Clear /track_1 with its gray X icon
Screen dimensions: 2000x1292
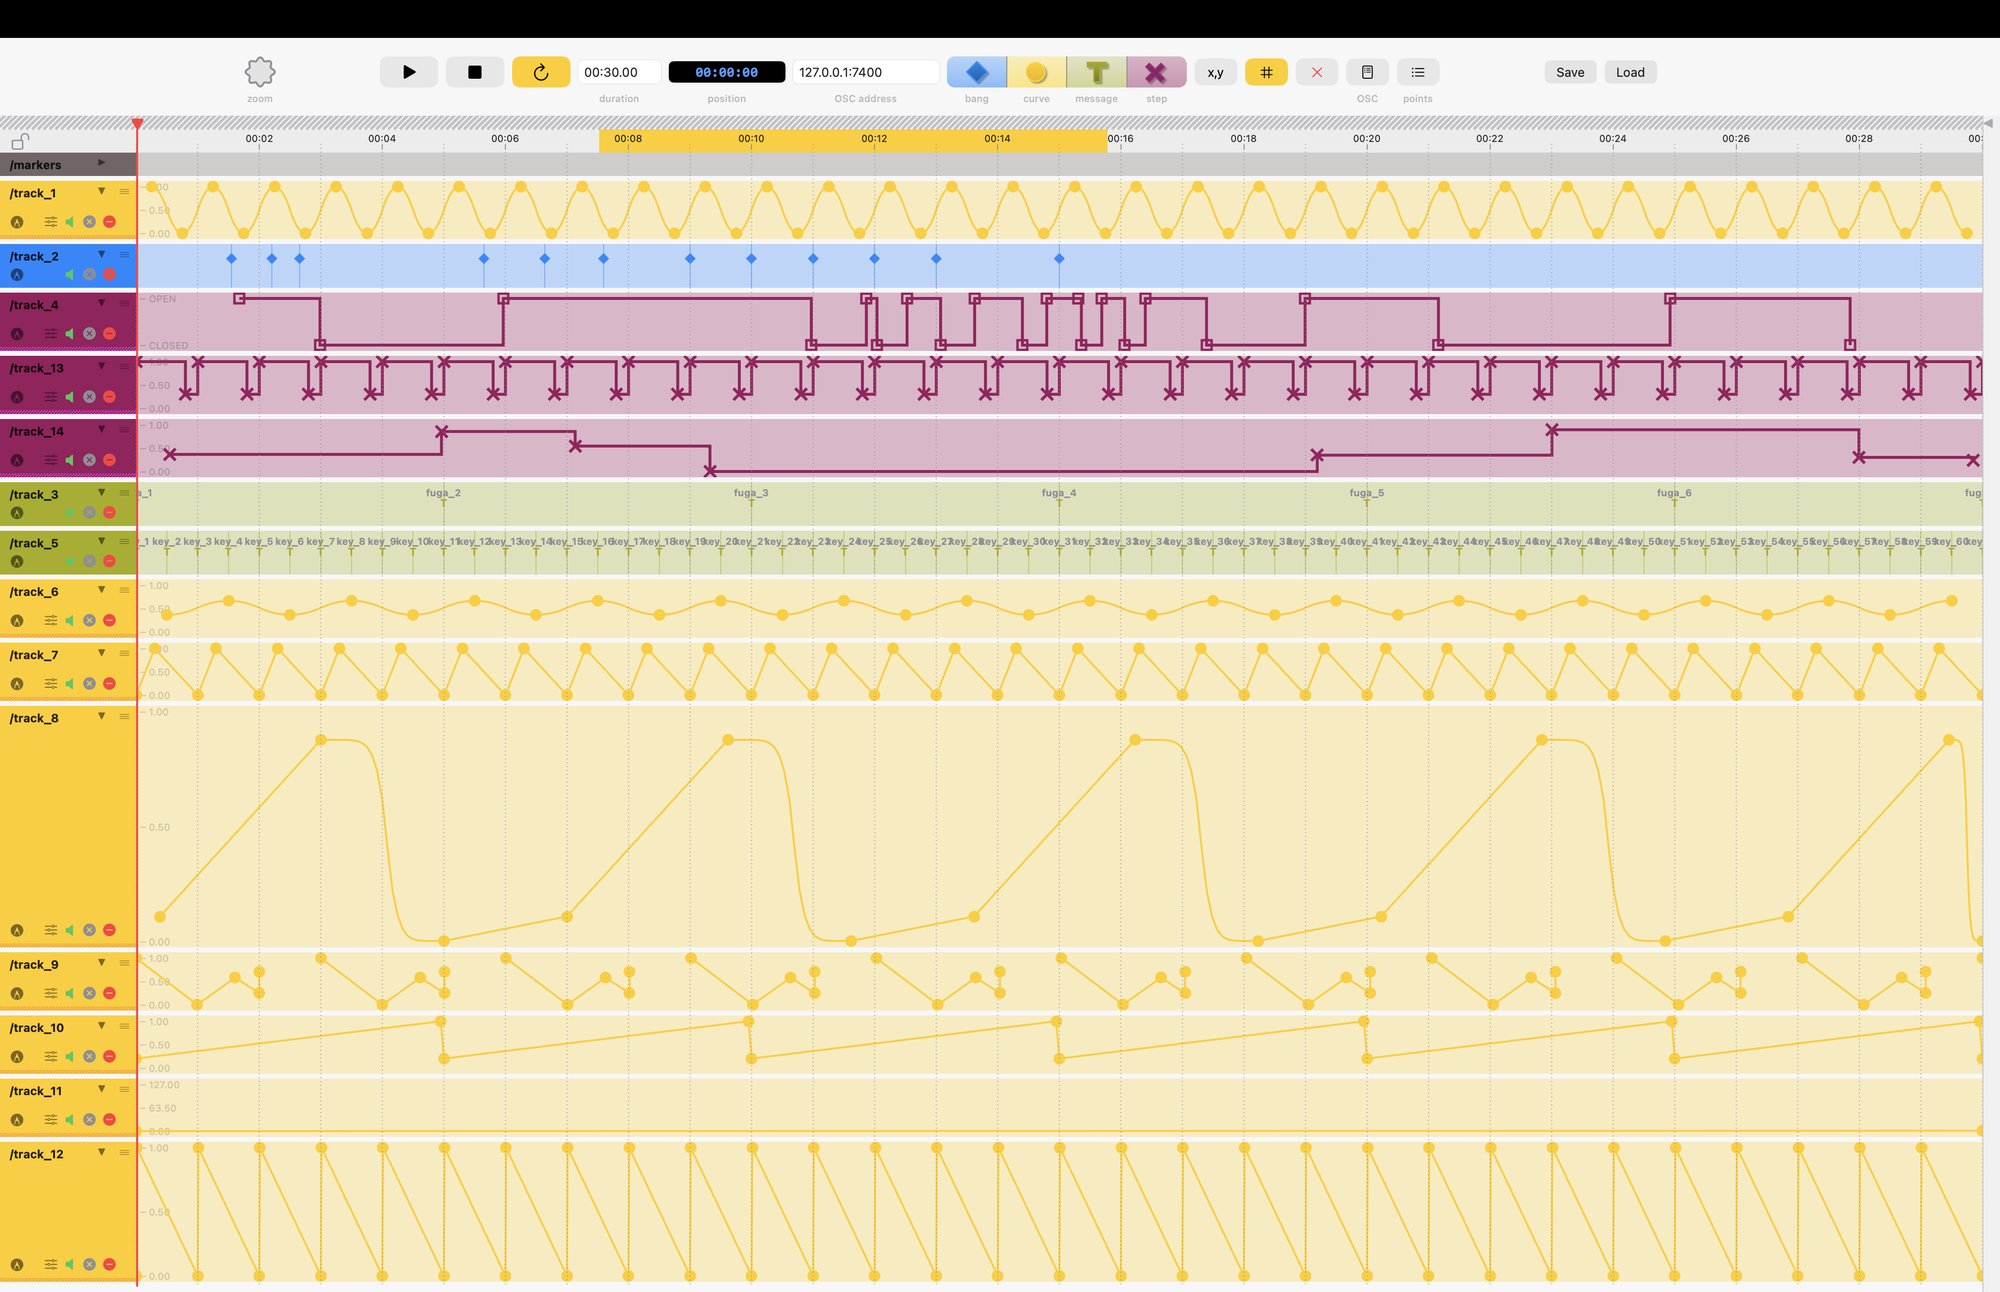[x=89, y=222]
